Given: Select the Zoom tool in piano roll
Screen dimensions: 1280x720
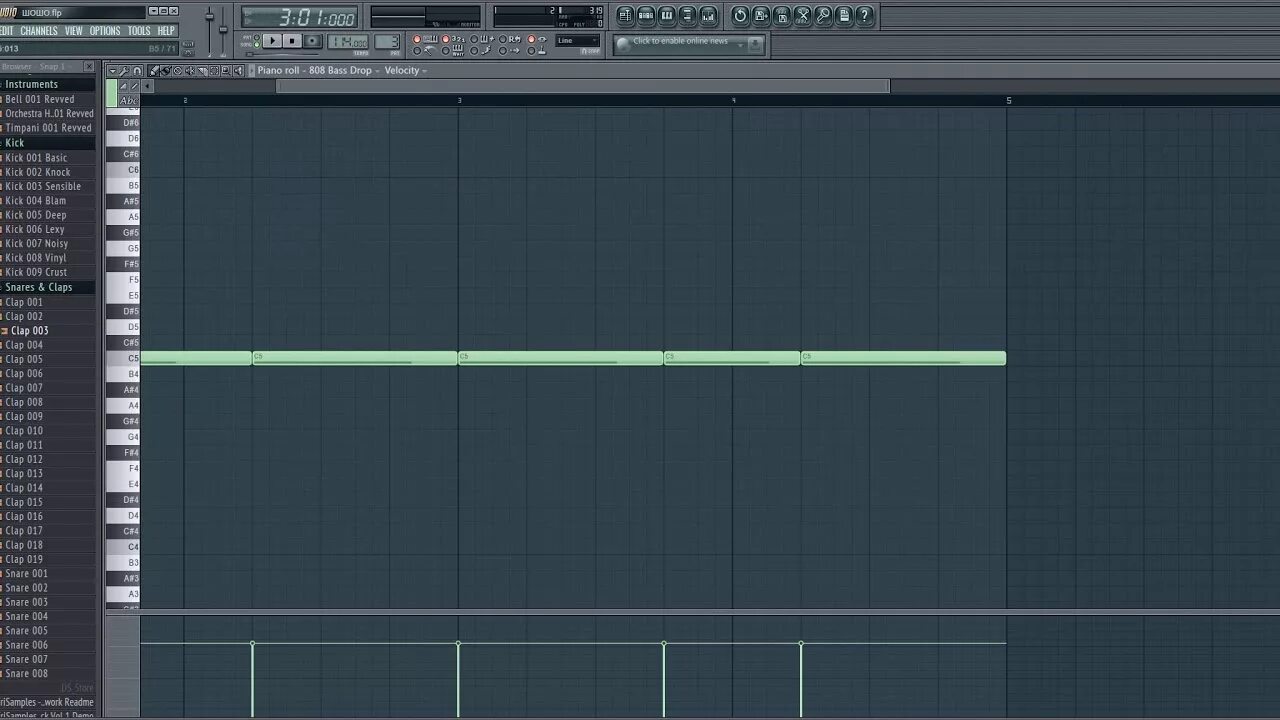Looking at the screenshot, I should coord(226,71).
